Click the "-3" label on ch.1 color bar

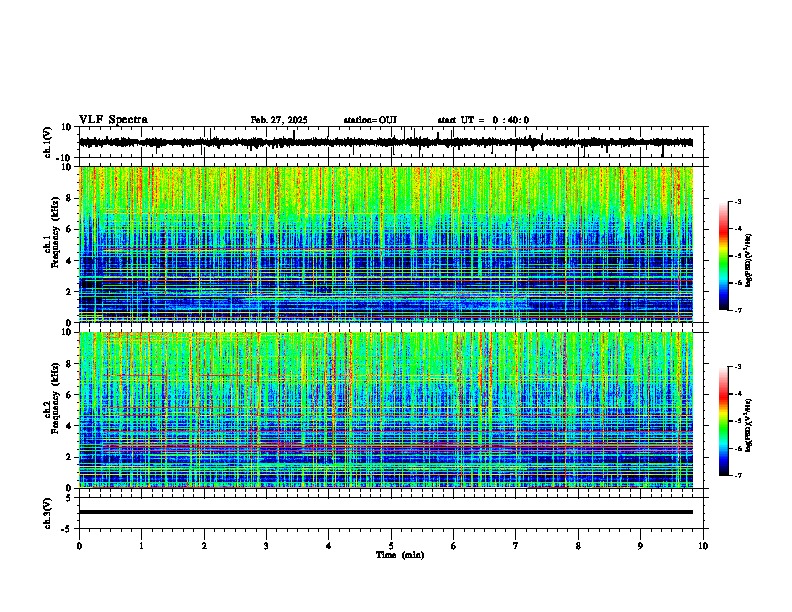tap(737, 201)
